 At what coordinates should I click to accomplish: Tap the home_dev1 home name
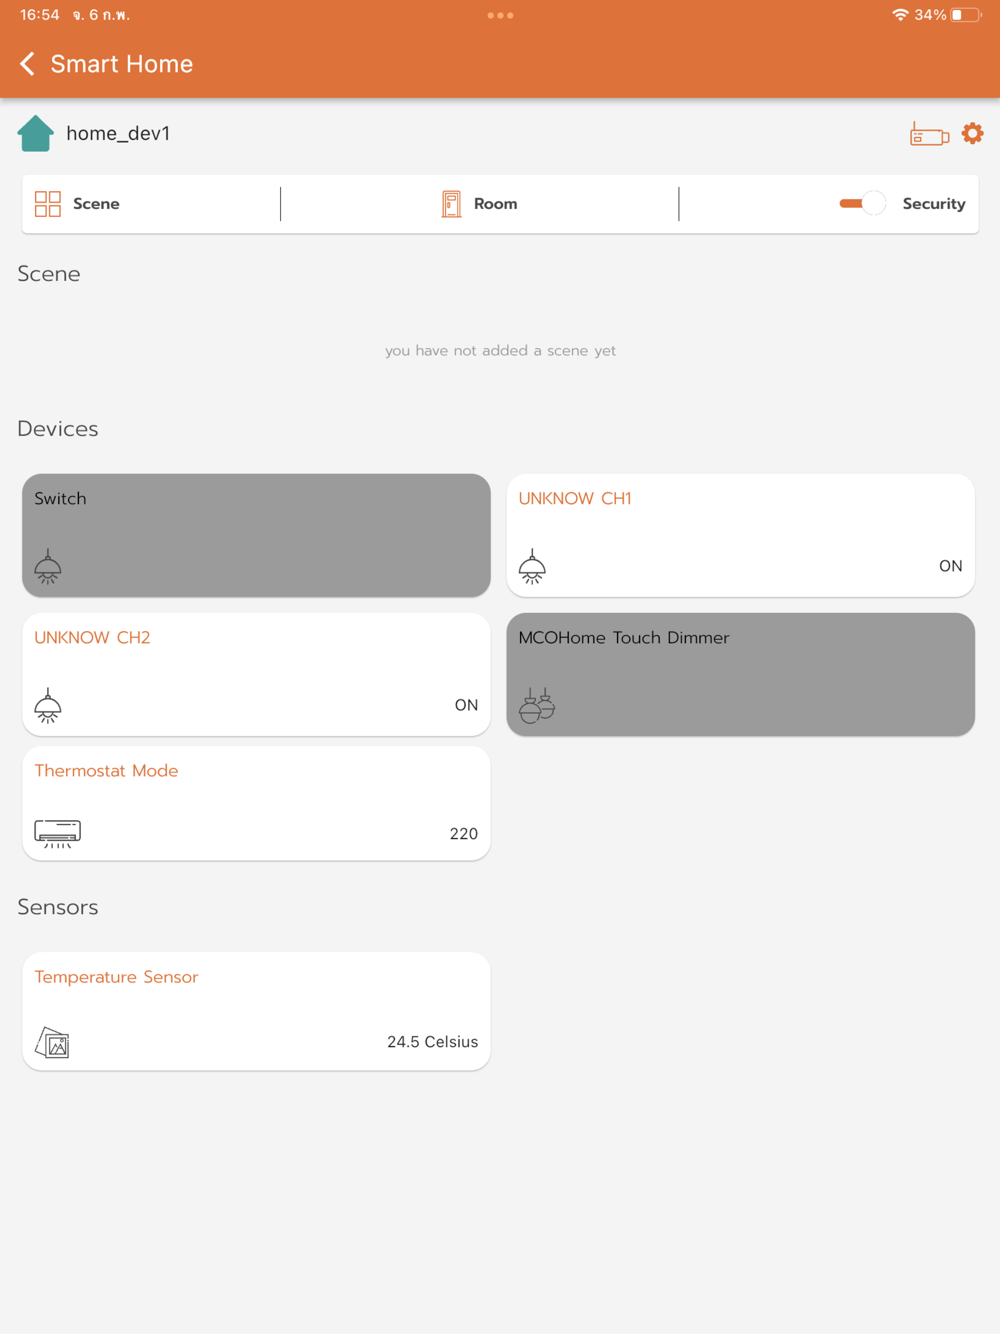coord(118,134)
